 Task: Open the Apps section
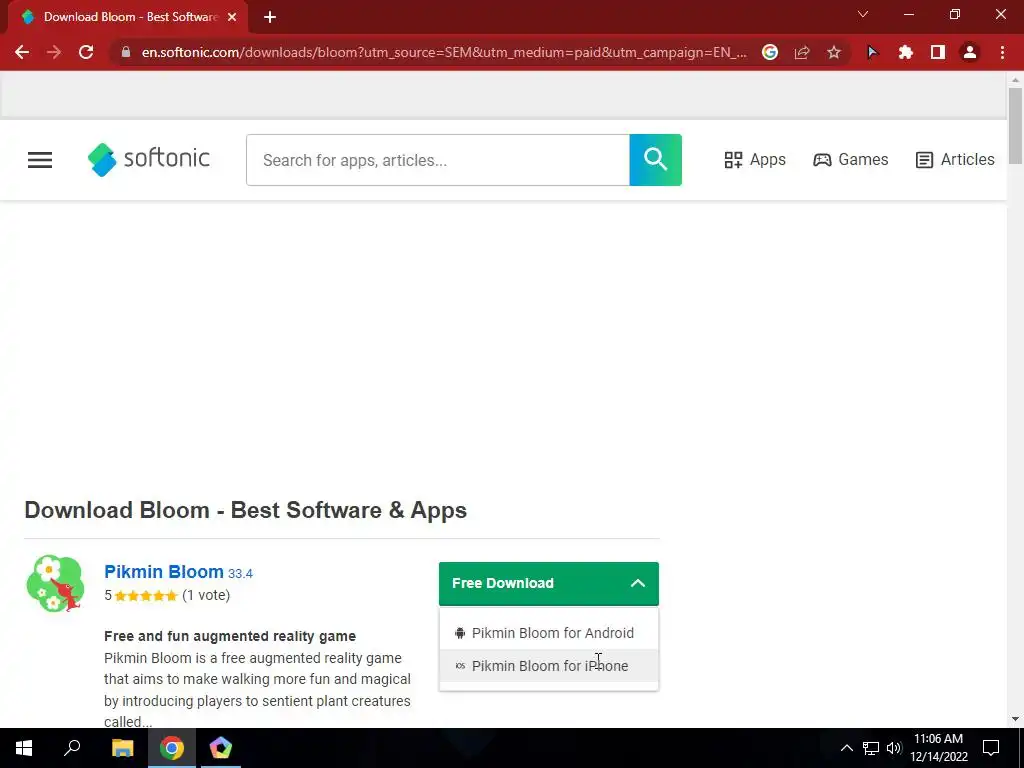click(x=755, y=160)
